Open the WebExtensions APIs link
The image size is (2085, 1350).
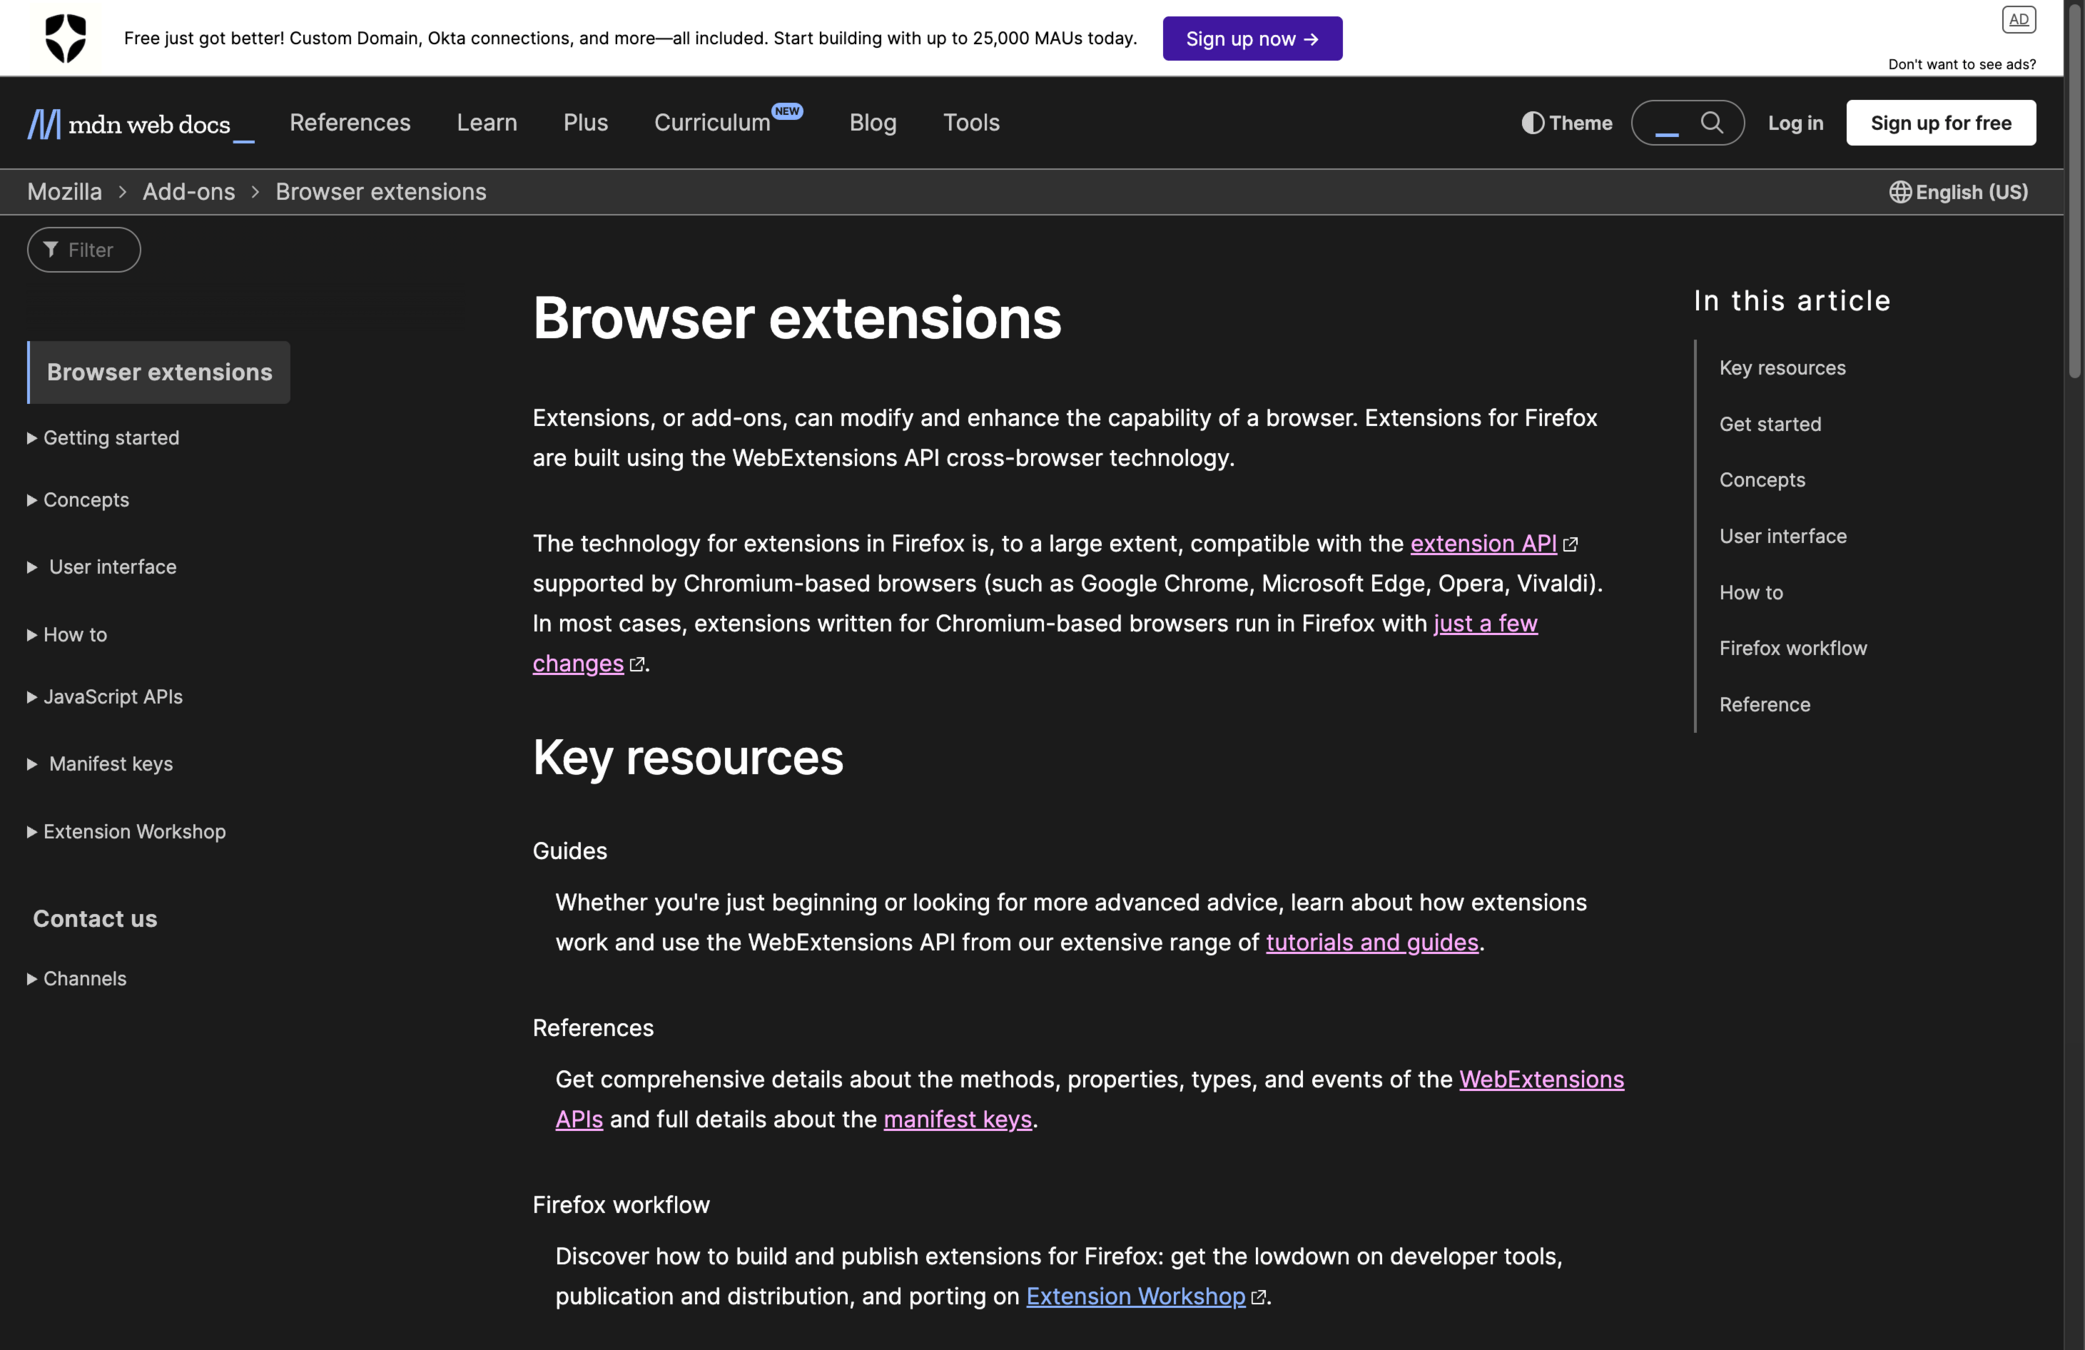pos(1541,1079)
